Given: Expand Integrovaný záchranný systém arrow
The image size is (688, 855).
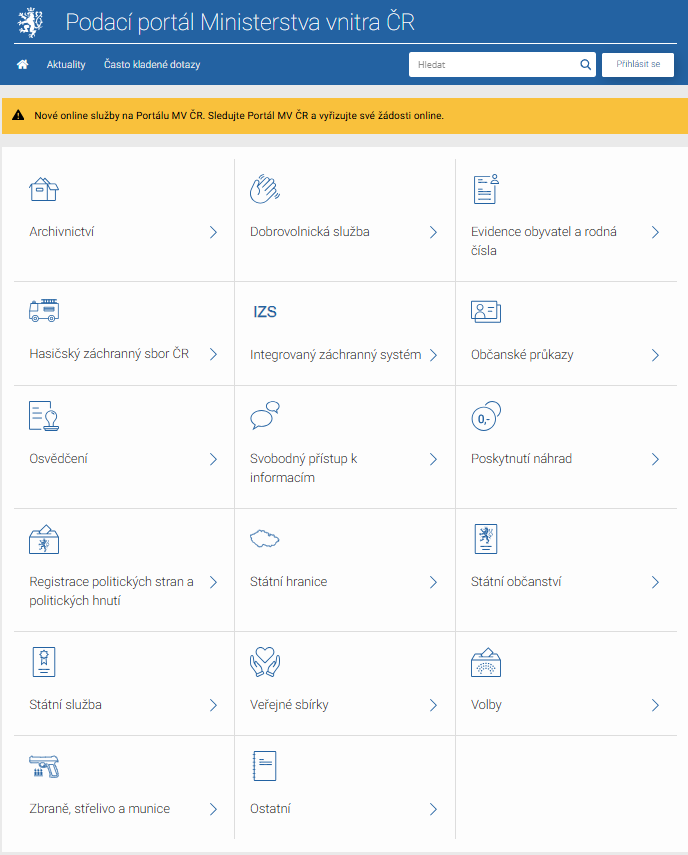Looking at the screenshot, I should 433,355.
